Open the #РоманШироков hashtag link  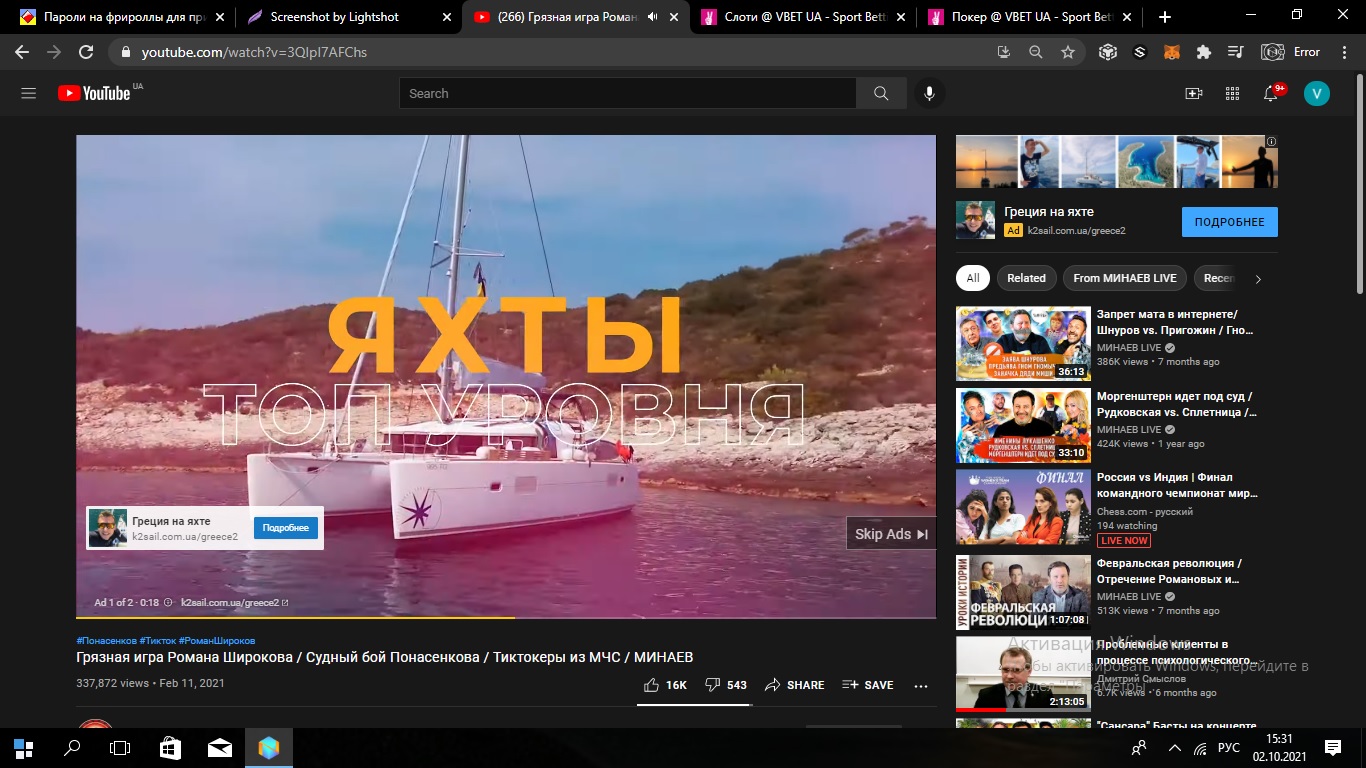pyautogui.click(x=217, y=640)
